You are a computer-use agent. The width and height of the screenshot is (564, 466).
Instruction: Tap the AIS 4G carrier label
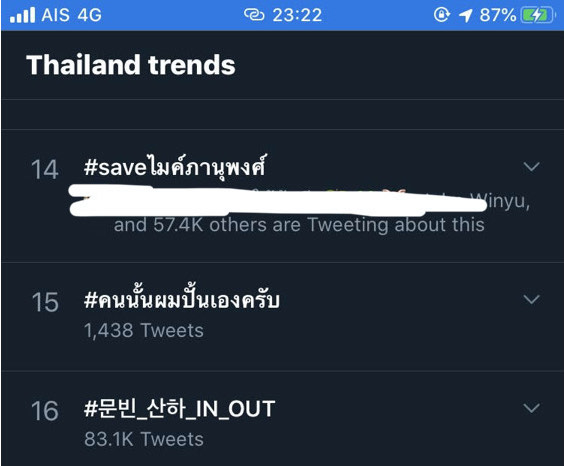[72, 15]
